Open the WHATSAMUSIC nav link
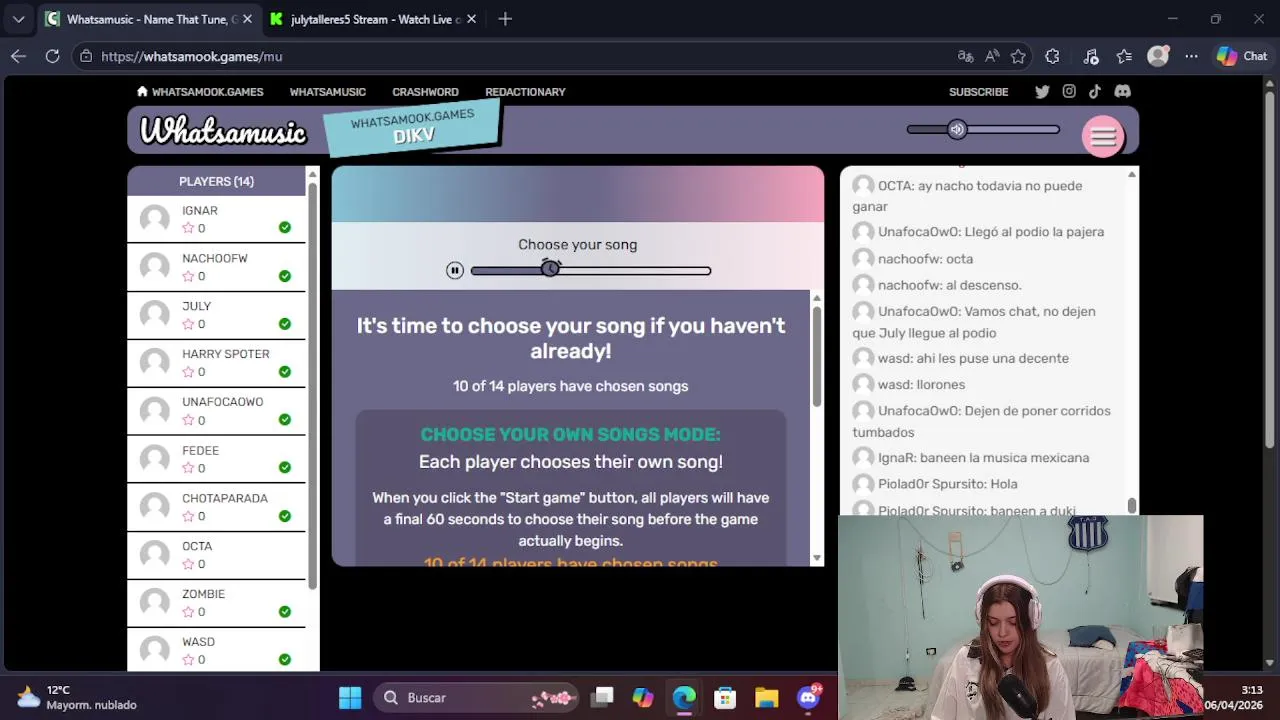The height and width of the screenshot is (720, 1280). (328, 91)
